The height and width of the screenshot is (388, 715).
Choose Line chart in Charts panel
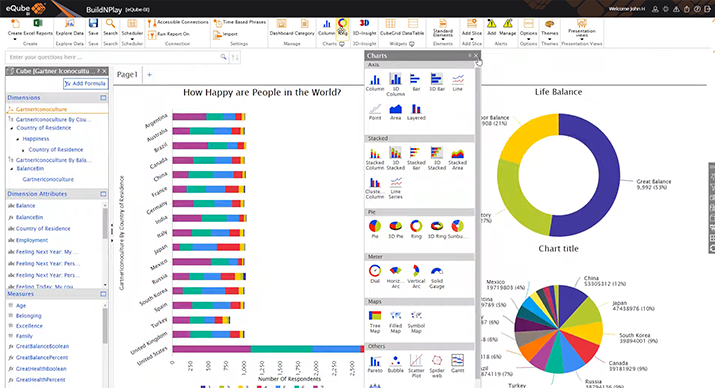pos(458,82)
